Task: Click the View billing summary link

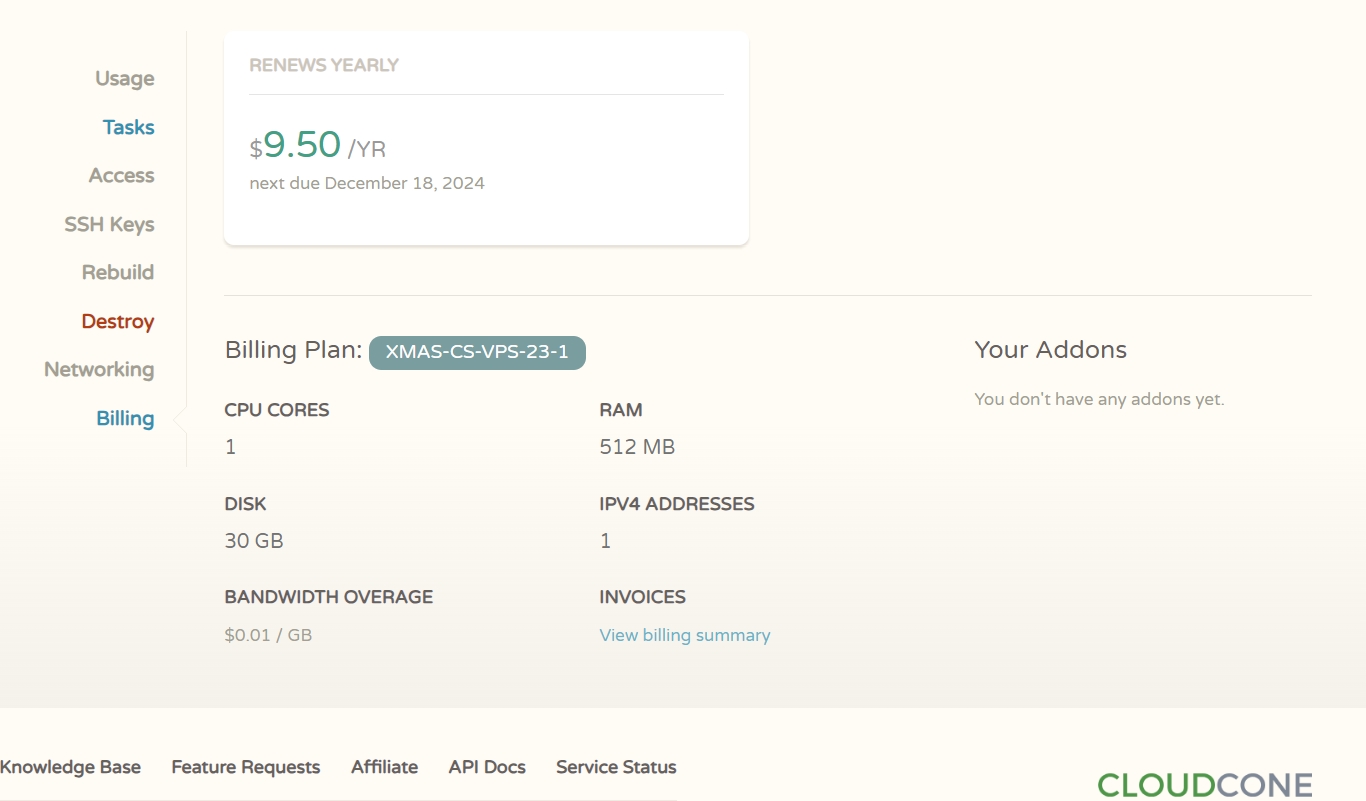Action: click(x=685, y=635)
